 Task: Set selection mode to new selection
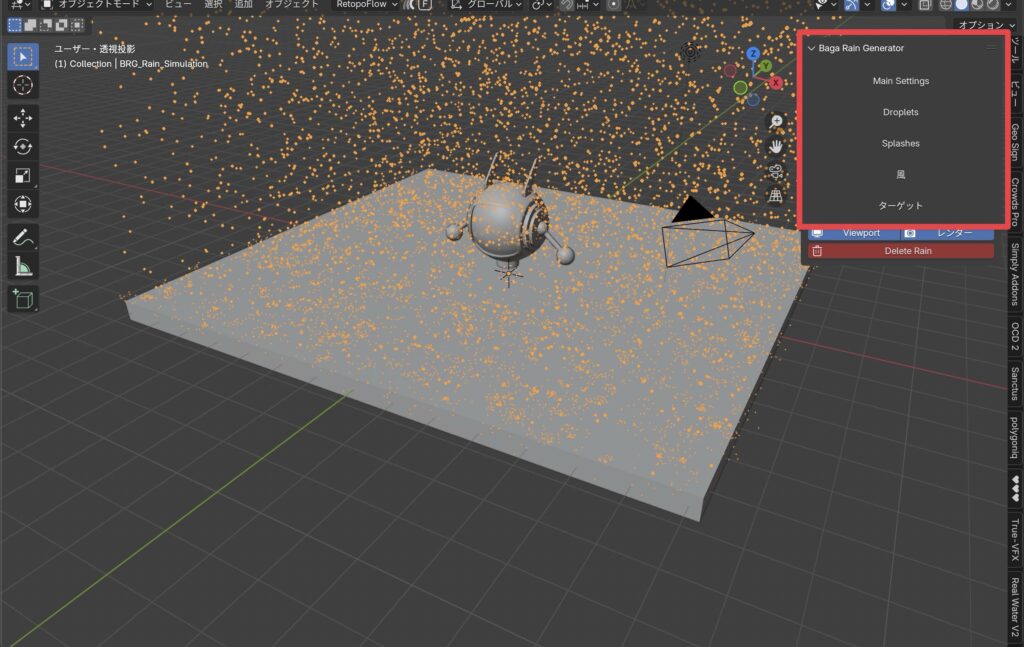14,25
